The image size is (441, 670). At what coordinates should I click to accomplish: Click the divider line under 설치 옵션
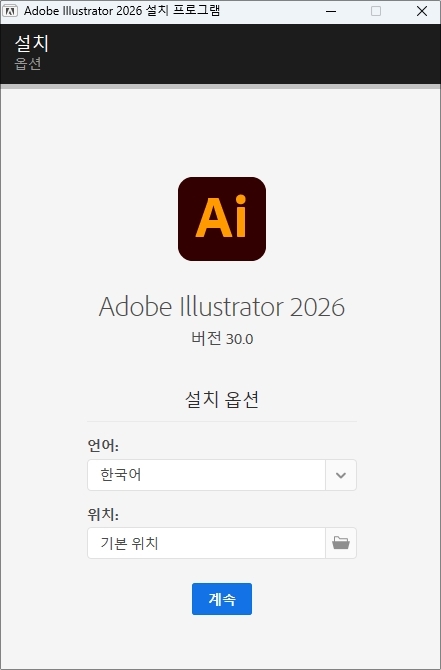coord(222,421)
